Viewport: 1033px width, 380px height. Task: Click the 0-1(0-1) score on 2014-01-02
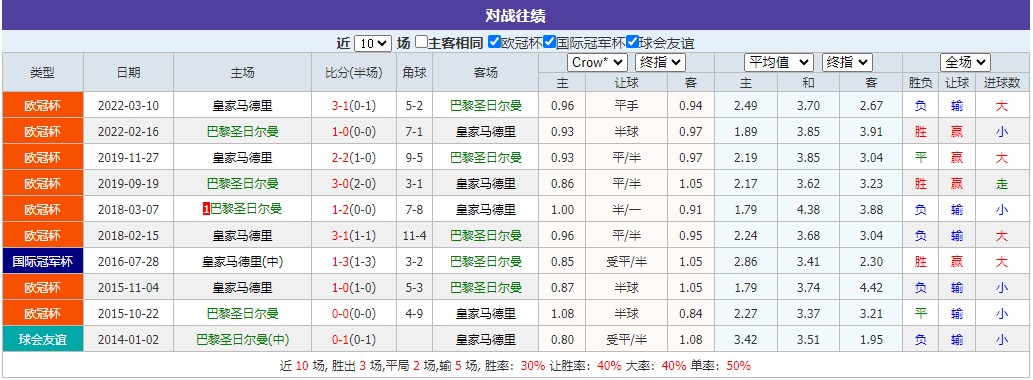point(354,340)
